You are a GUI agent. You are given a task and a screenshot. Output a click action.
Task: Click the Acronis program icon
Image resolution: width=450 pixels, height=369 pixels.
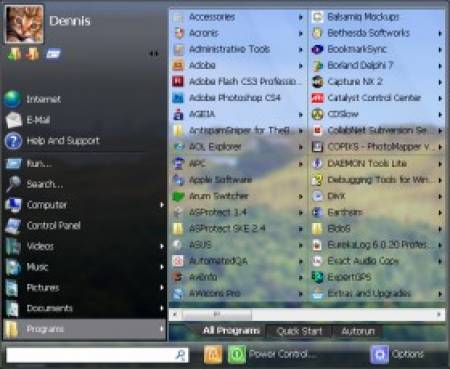pos(178,33)
